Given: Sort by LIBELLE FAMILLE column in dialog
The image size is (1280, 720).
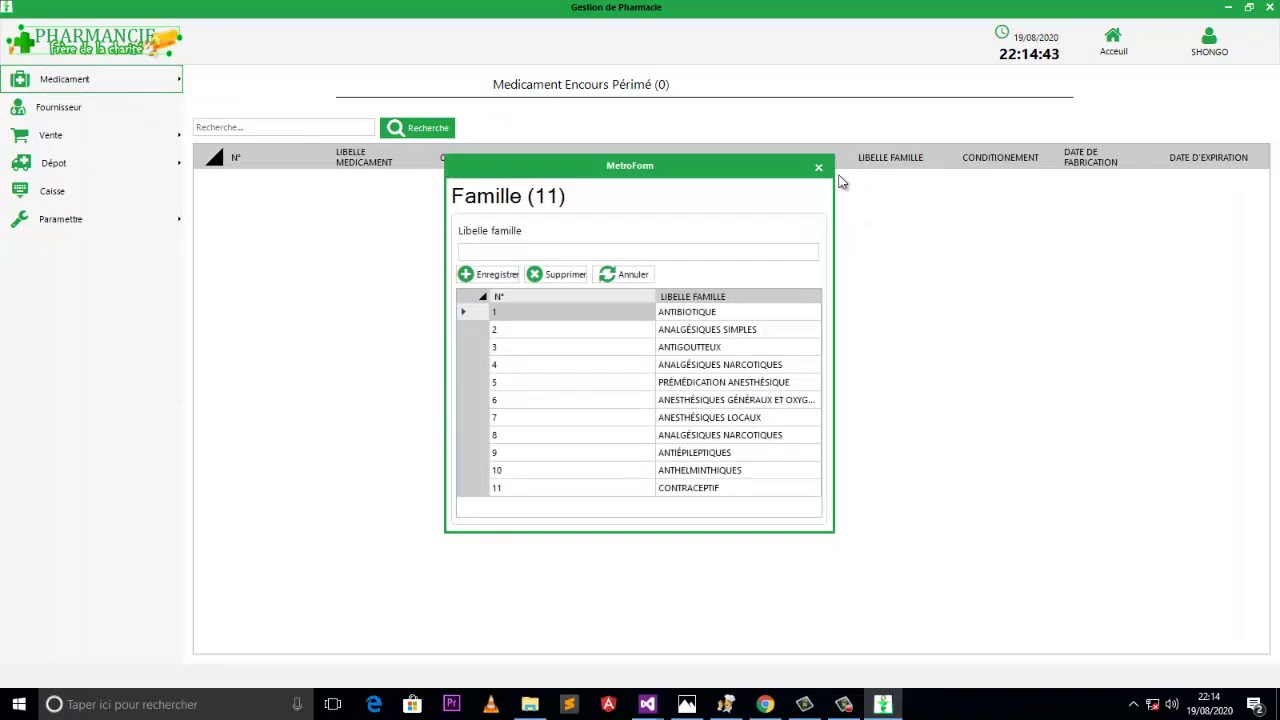Looking at the screenshot, I should [x=738, y=296].
